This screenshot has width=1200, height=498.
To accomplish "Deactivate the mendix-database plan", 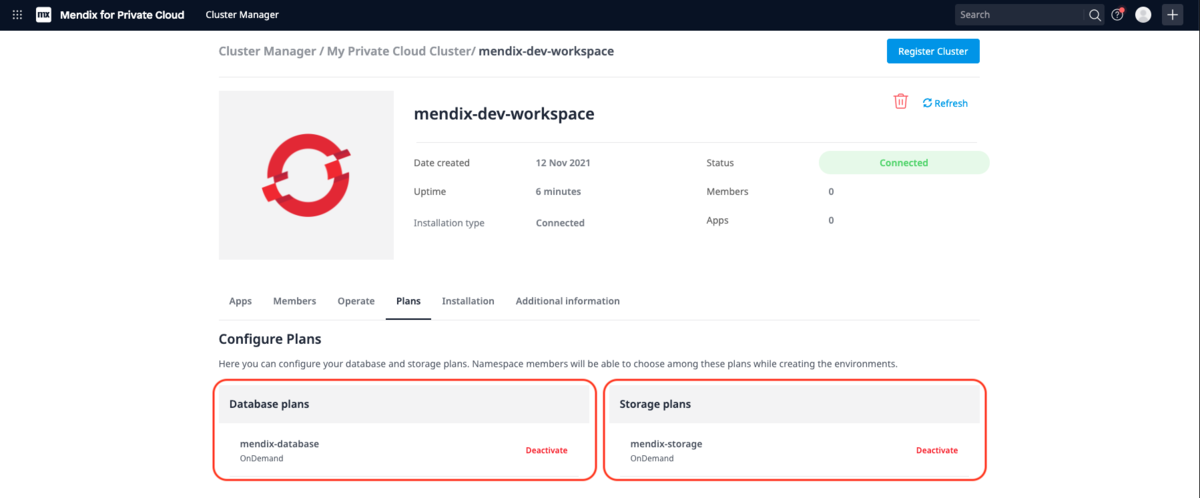I will 547,450.
